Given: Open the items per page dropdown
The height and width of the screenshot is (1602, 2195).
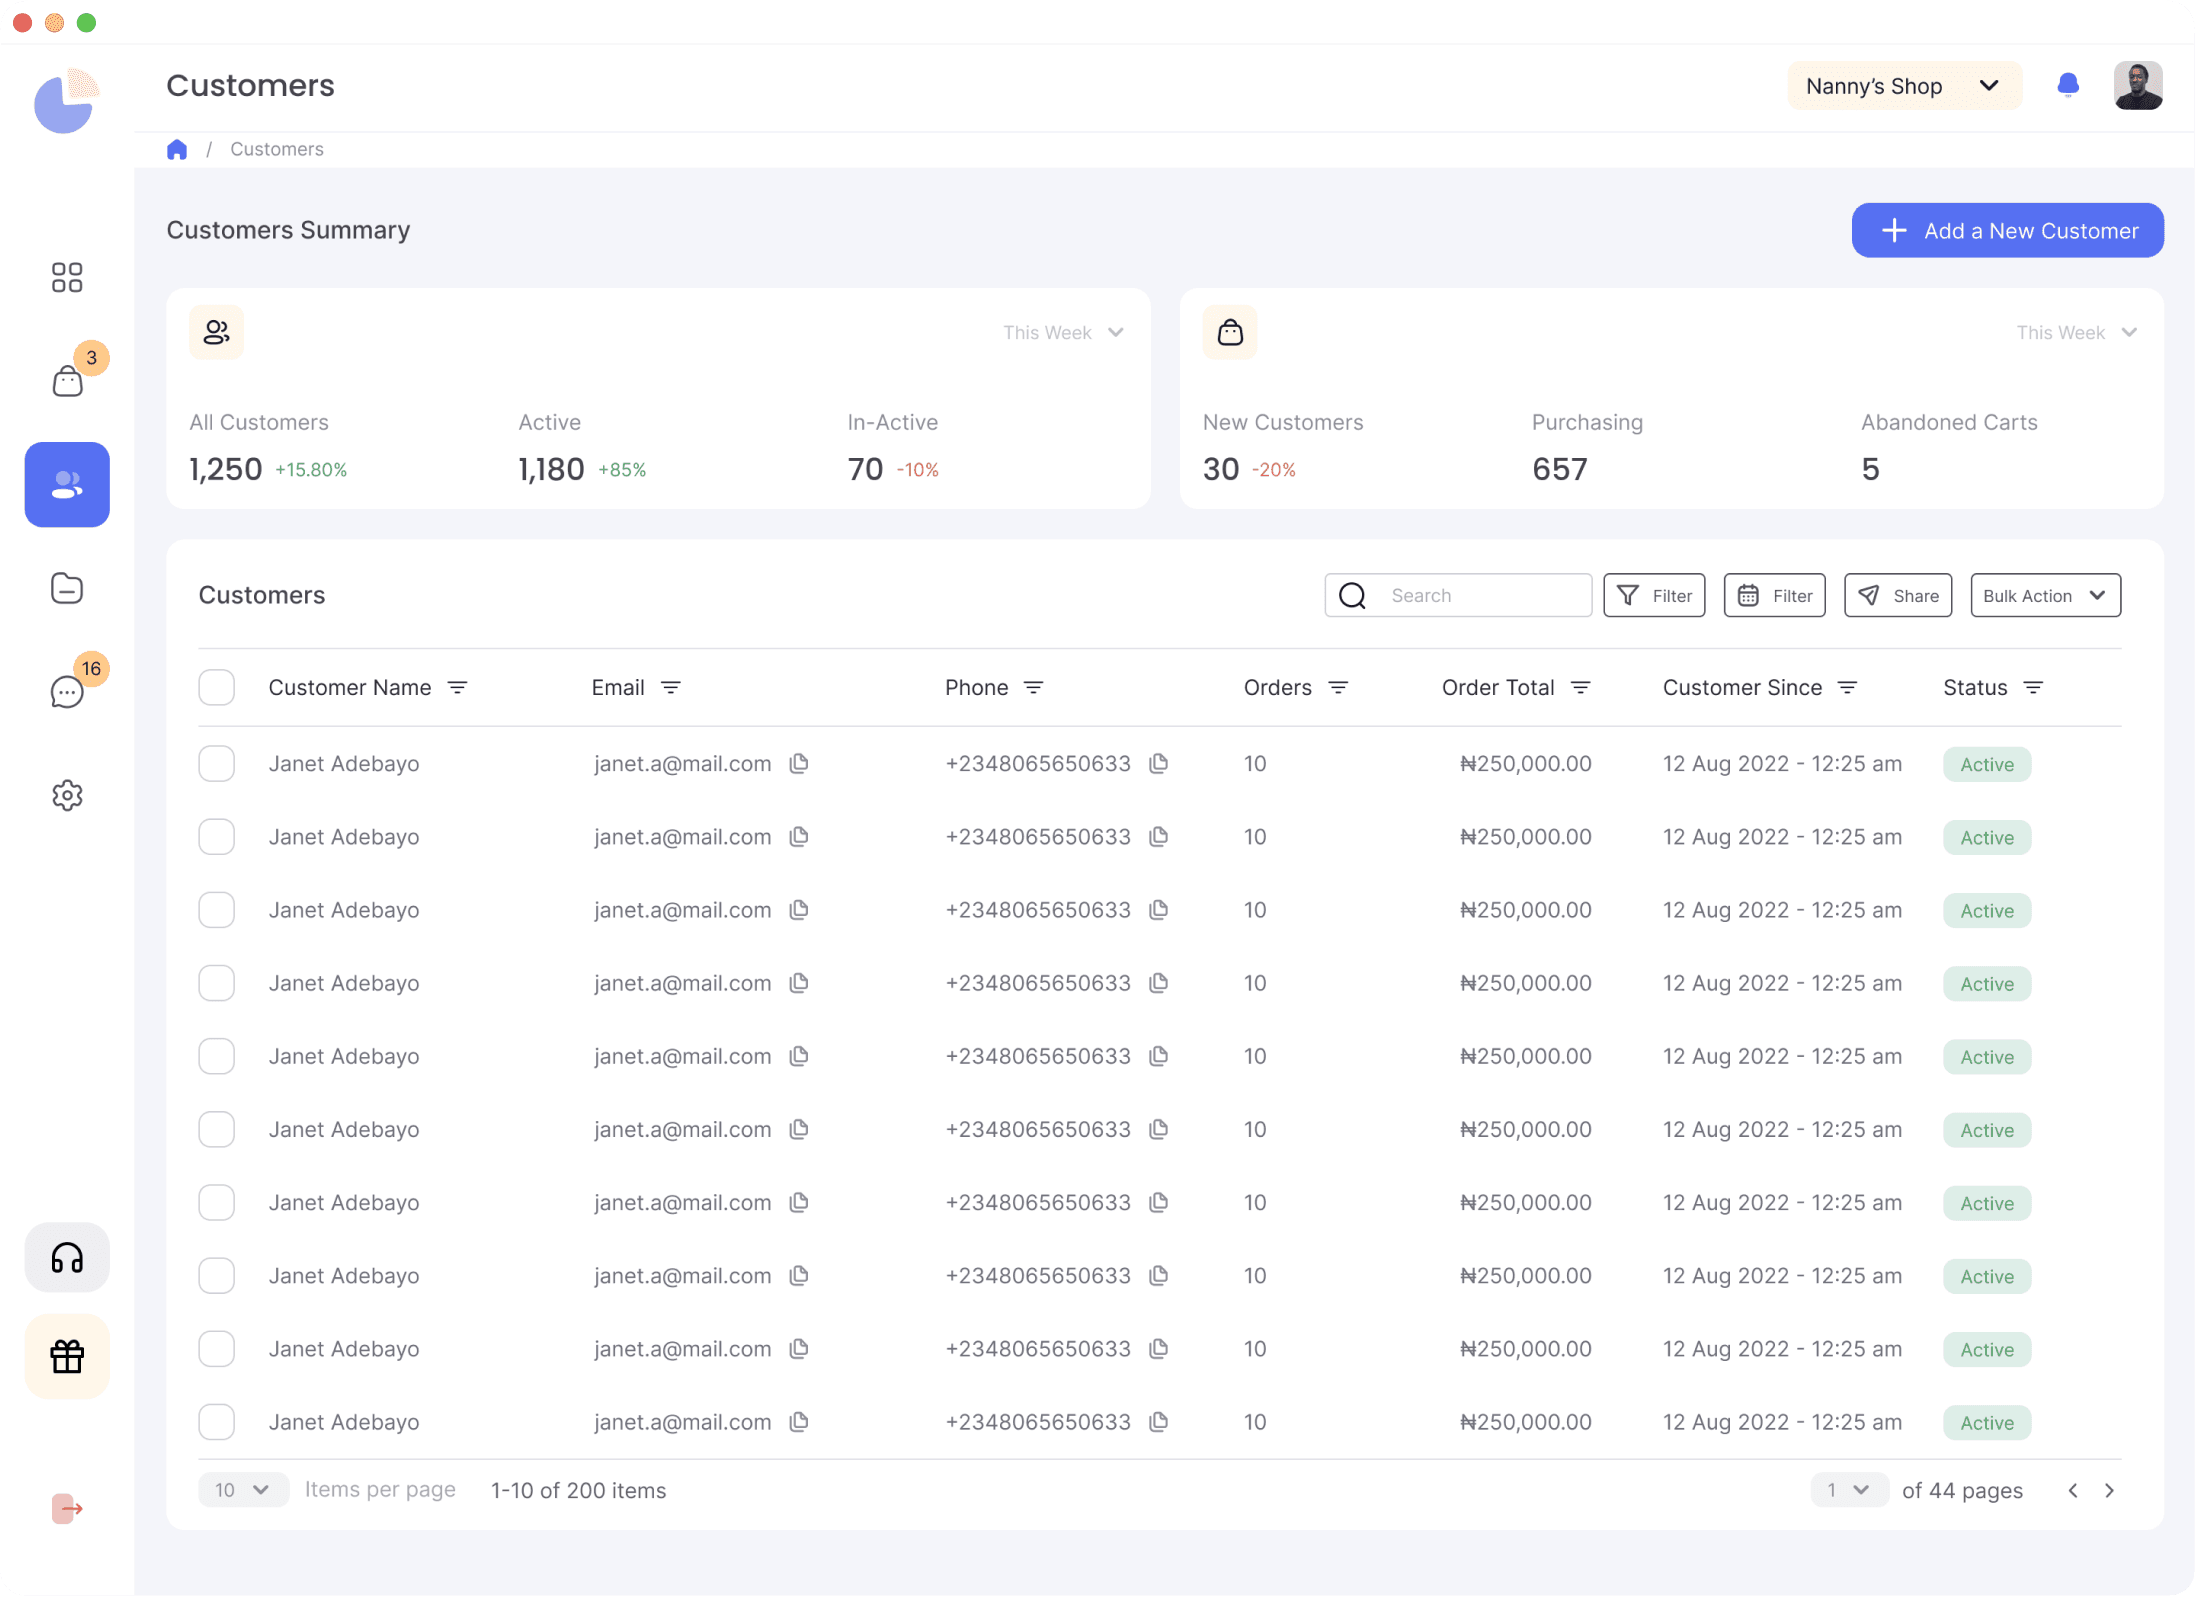Looking at the screenshot, I should tap(242, 1489).
